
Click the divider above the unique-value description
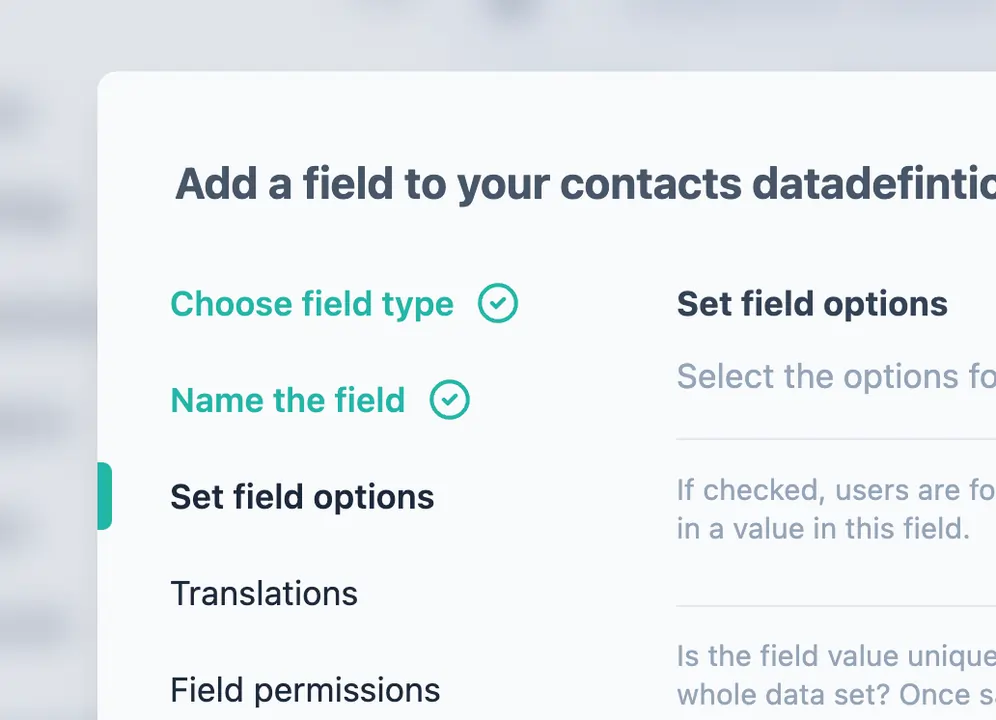(x=835, y=606)
